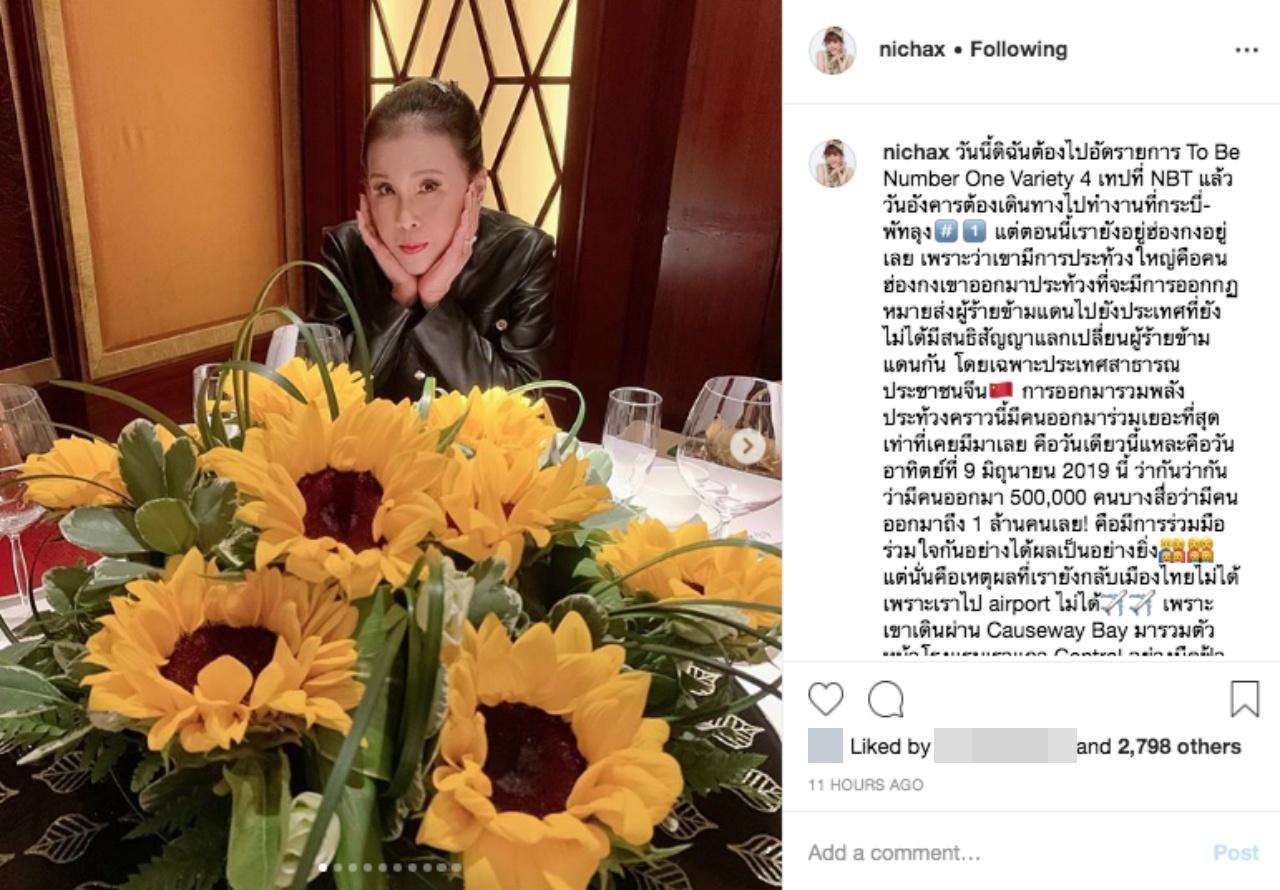Click the China flag emoji in caption
This screenshot has height=890, width=1280.
(1002, 390)
